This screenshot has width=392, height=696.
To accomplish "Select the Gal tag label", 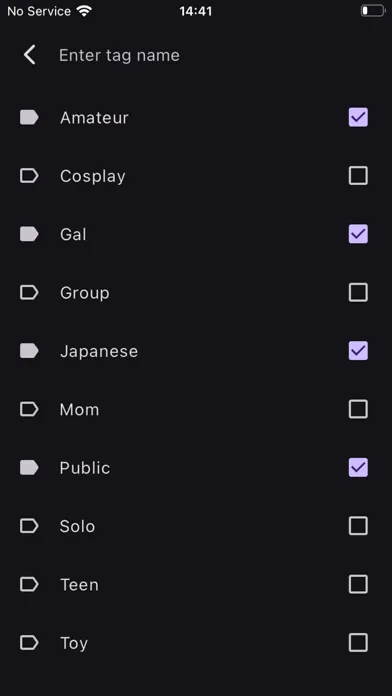I will coord(73,234).
